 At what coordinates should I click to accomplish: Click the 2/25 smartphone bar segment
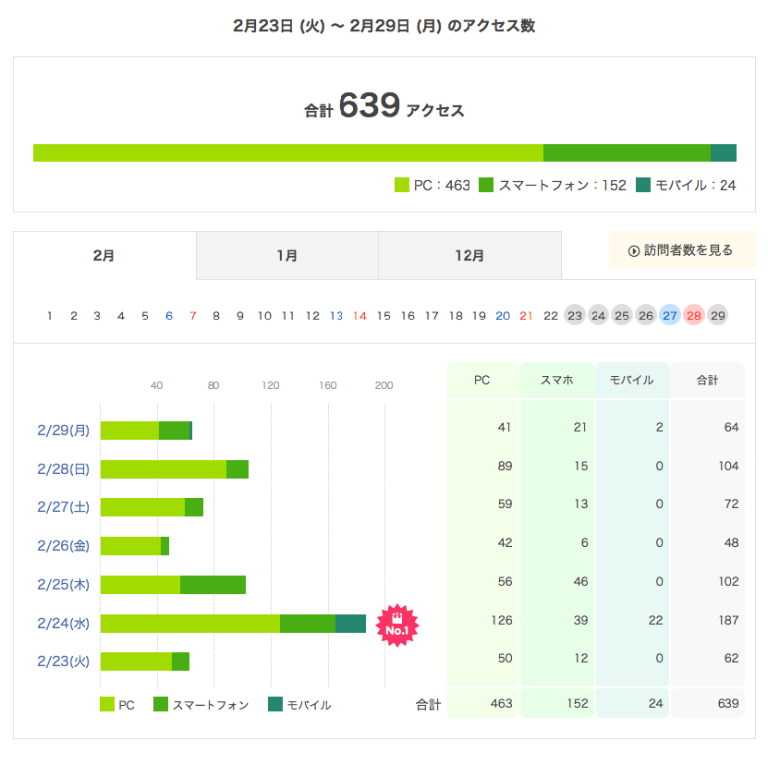click(213, 585)
